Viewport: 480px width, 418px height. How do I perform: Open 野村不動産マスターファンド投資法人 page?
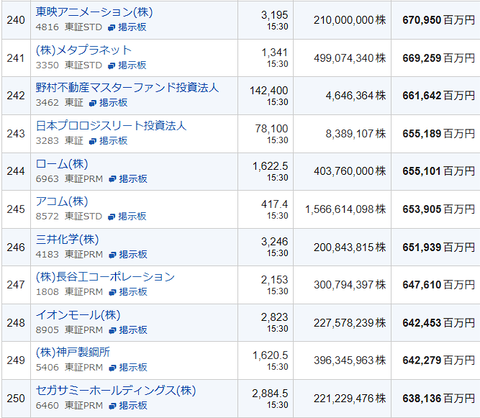127,88
